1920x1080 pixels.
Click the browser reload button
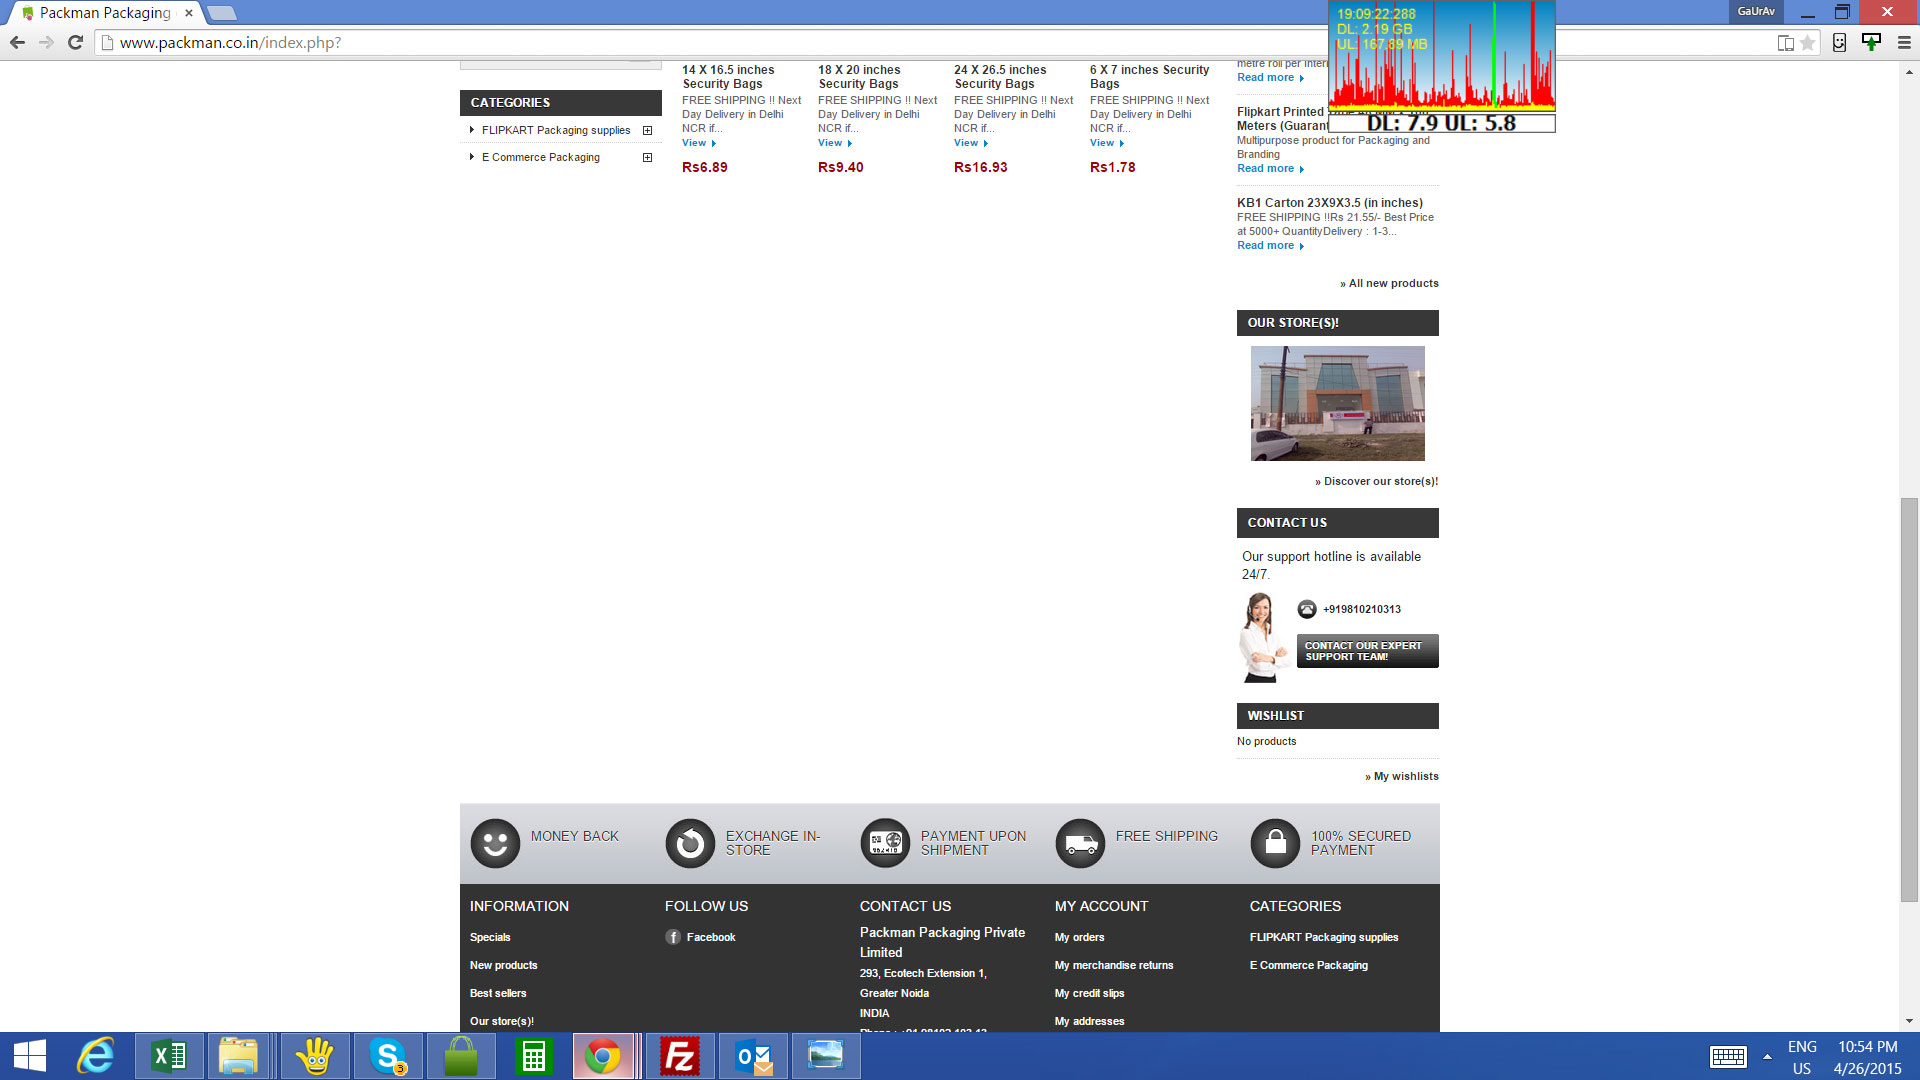click(x=75, y=42)
